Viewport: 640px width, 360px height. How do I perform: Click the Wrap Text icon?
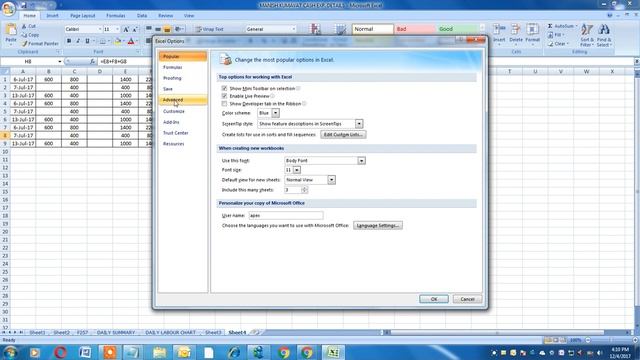pos(199,29)
